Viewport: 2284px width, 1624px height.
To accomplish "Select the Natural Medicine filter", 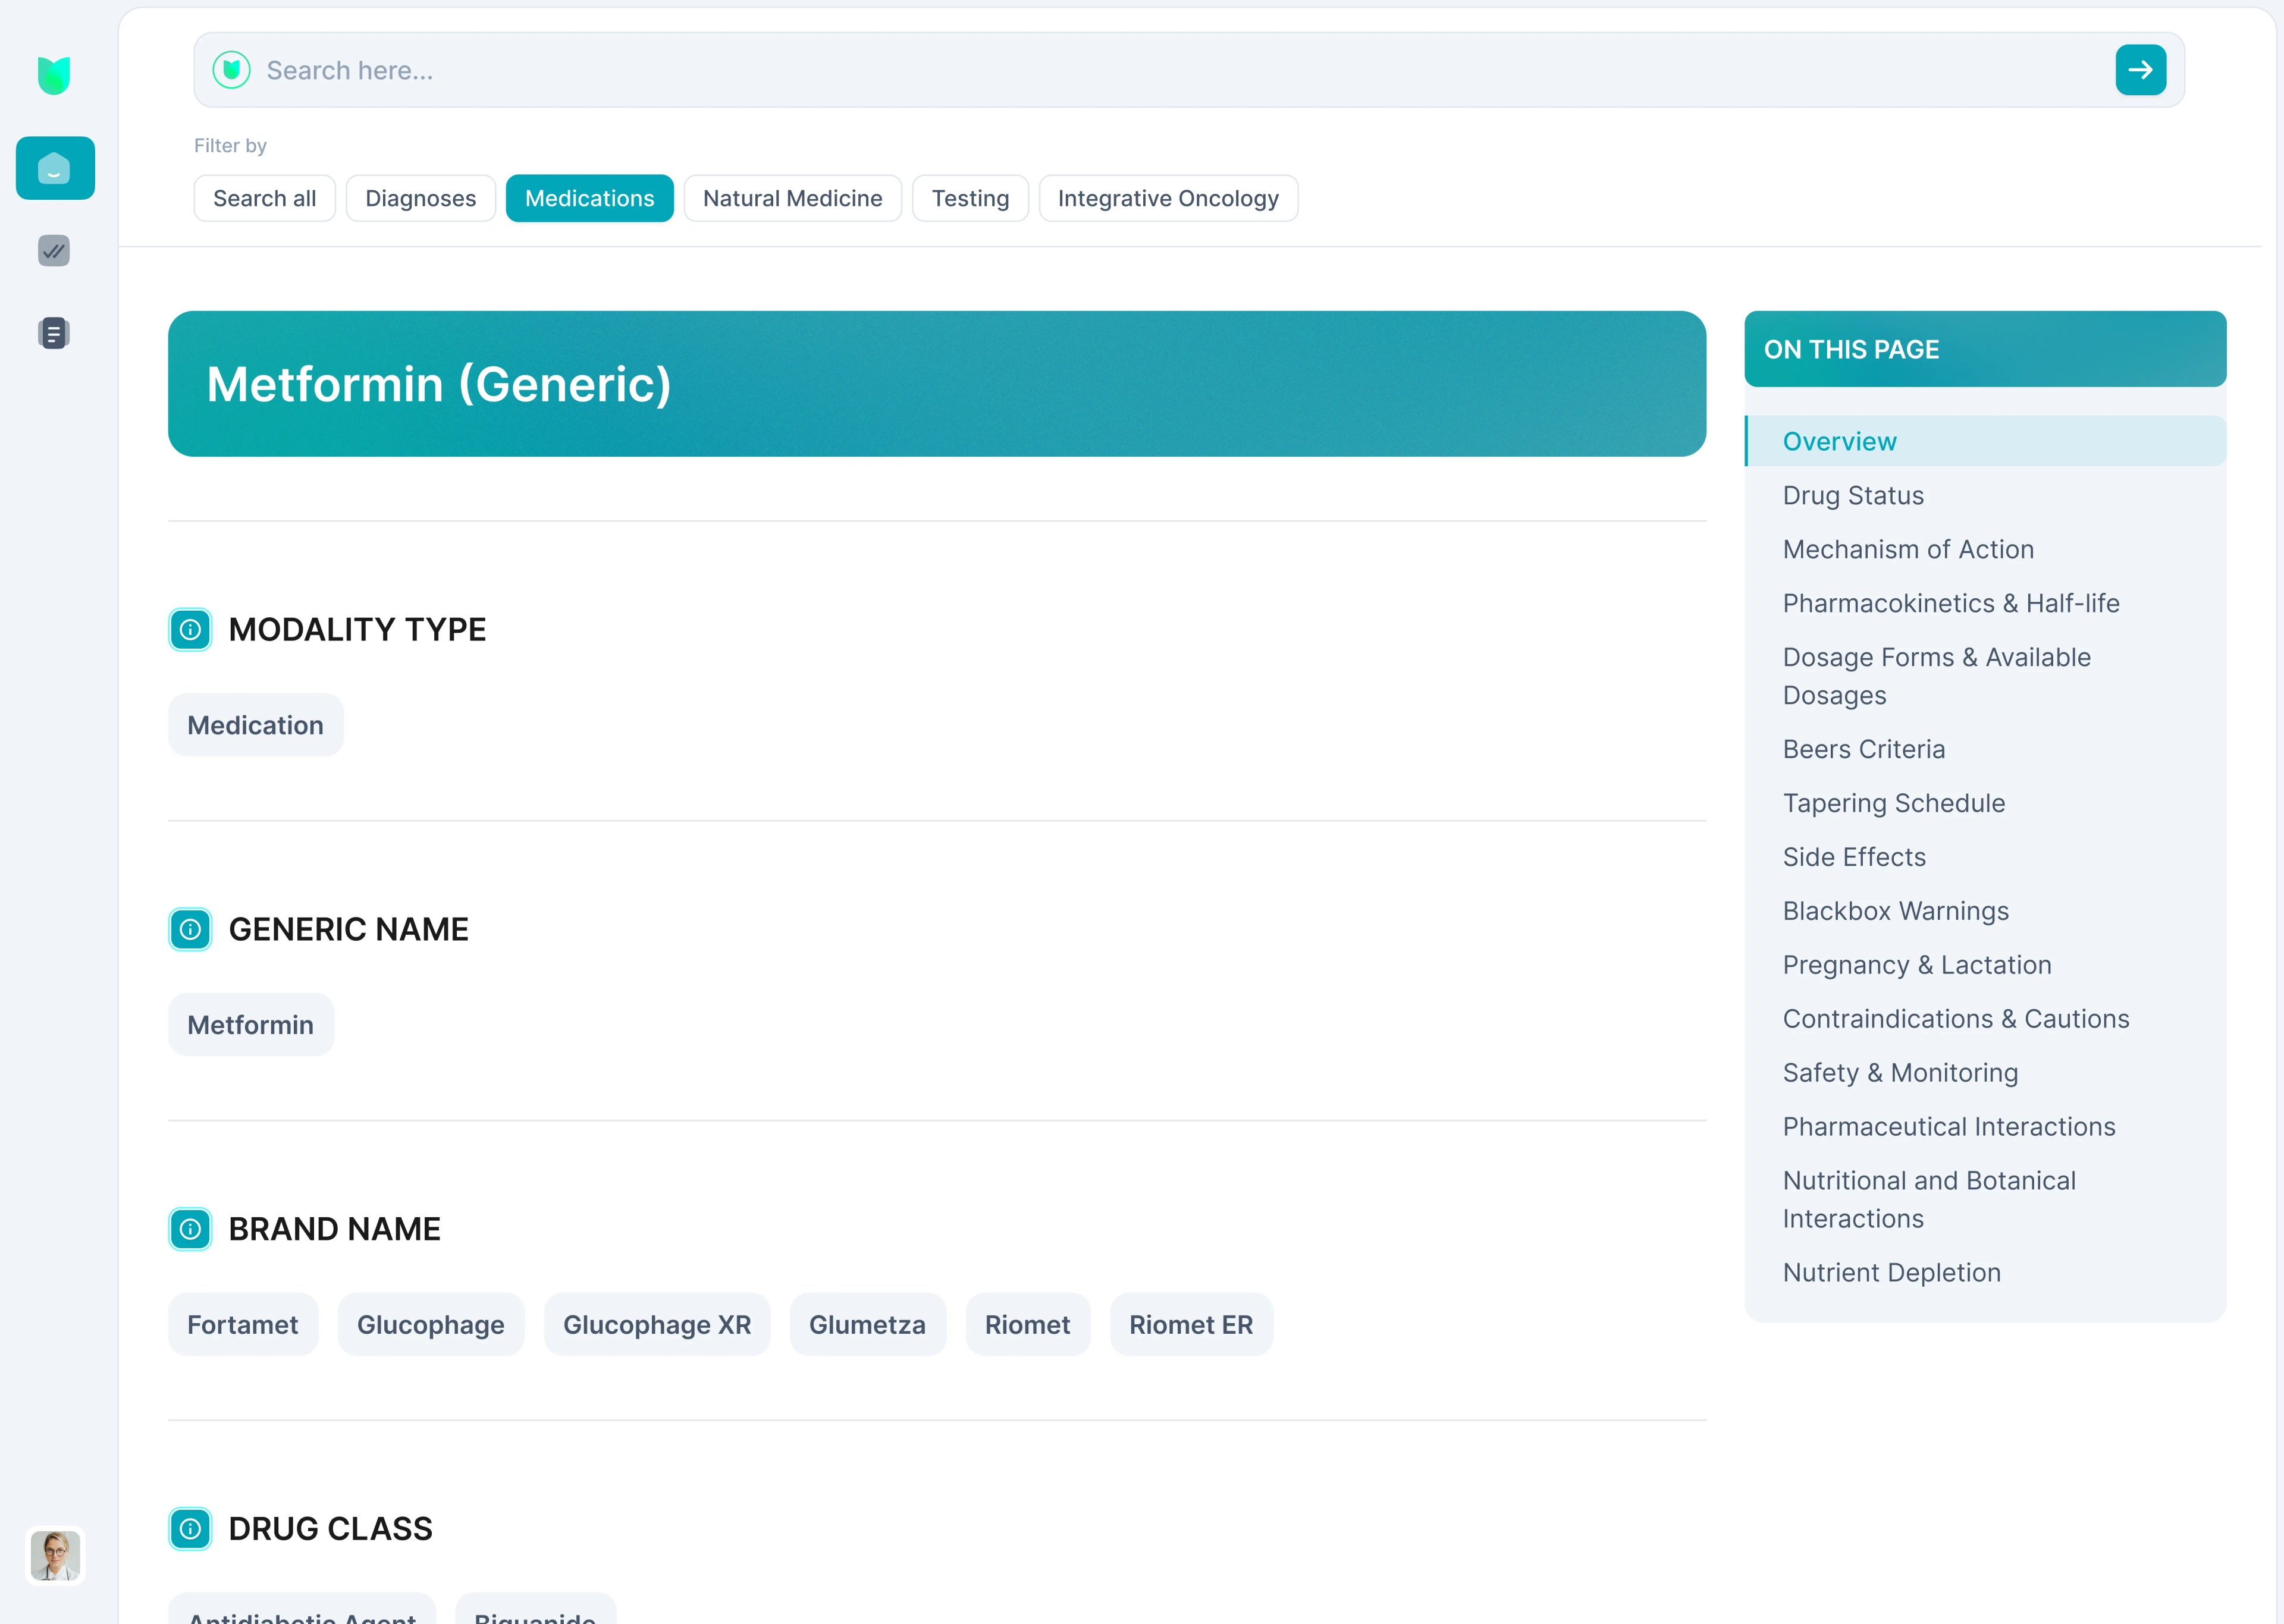I will coord(793,198).
